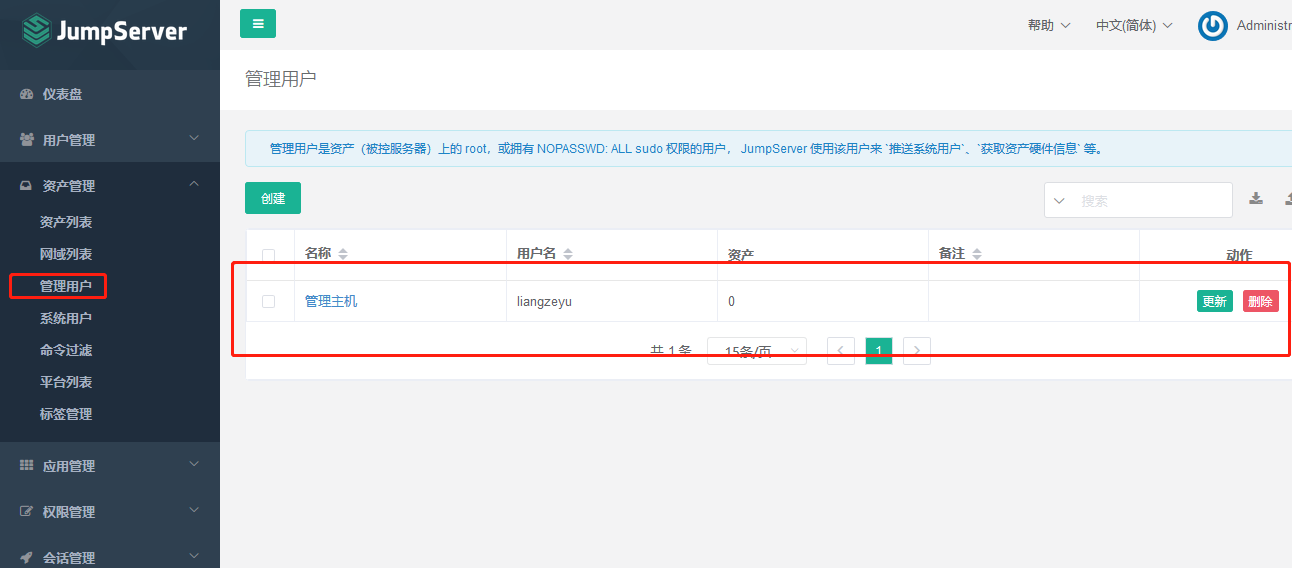The image size is (1292, 568).
Task: Sort by 备注 column sort arrows
Action: (977, 254)
